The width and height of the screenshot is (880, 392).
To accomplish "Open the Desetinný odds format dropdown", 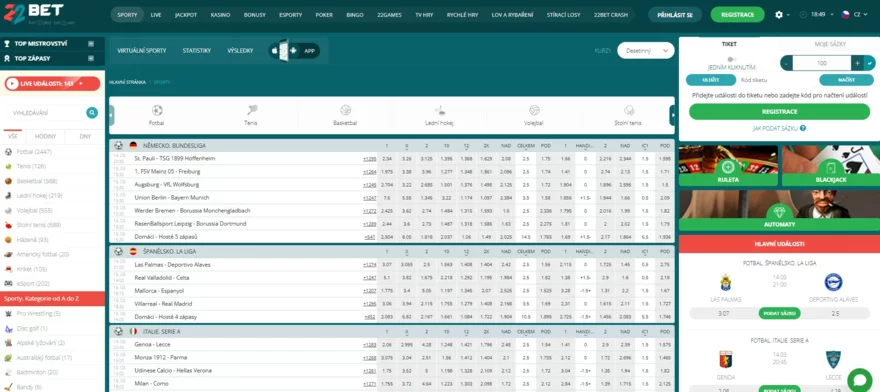I will [x=645, y=51].
